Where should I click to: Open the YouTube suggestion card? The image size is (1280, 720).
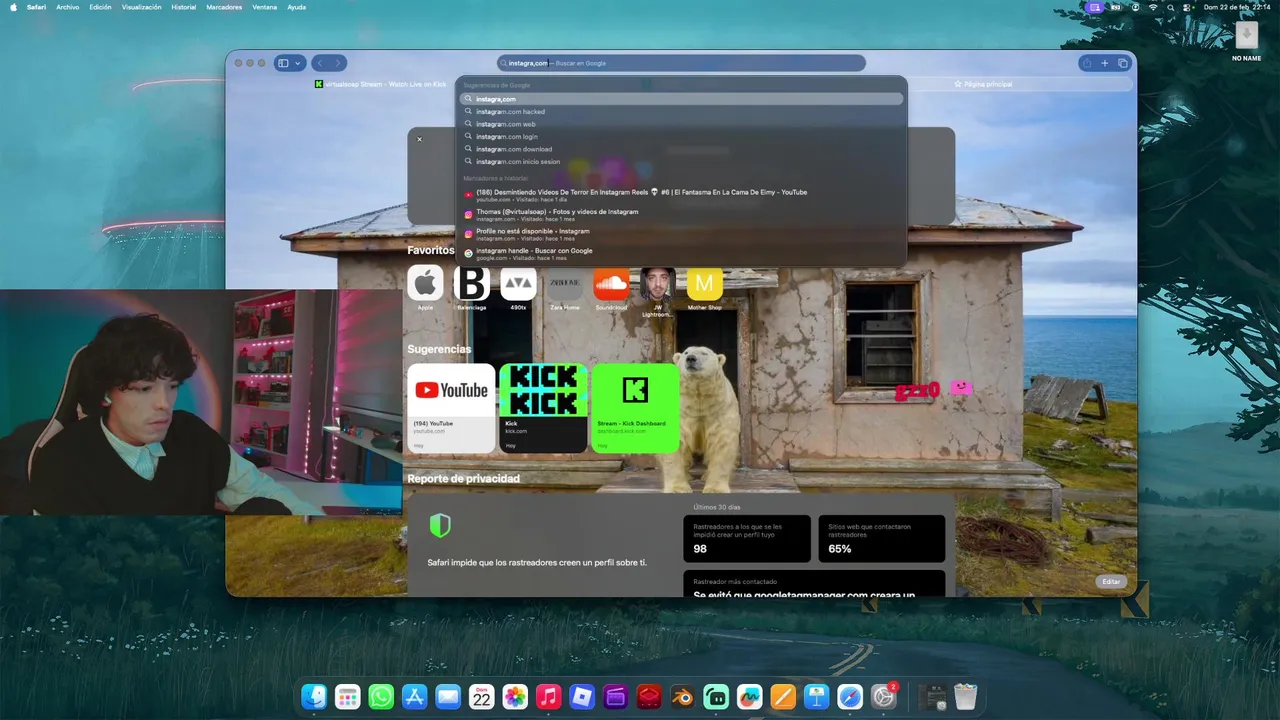coord(451,408)
